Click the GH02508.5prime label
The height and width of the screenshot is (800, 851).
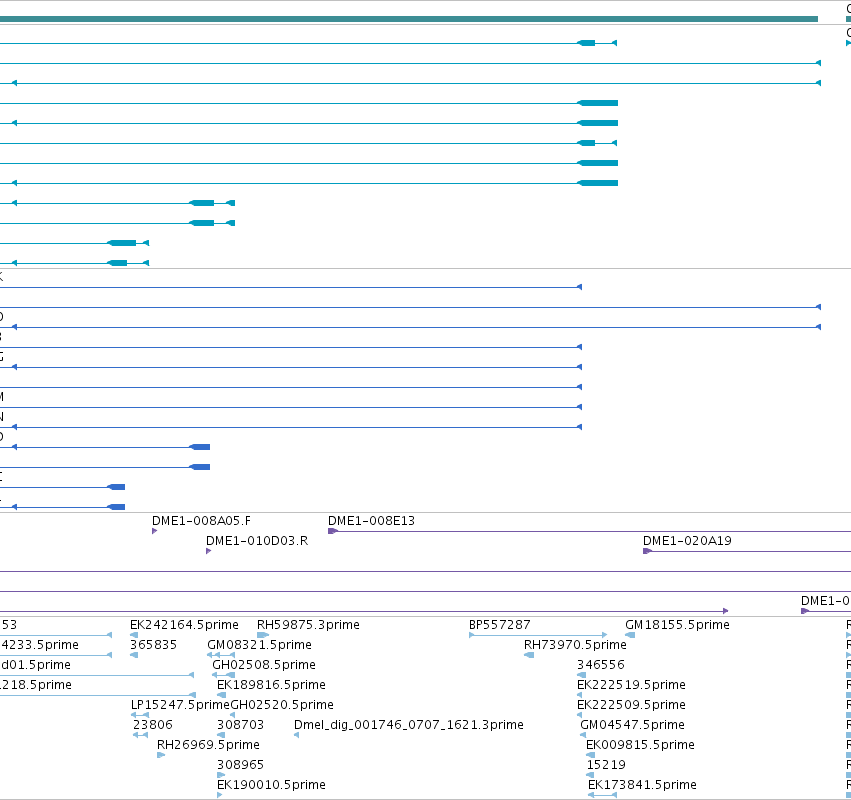(264, 665)
